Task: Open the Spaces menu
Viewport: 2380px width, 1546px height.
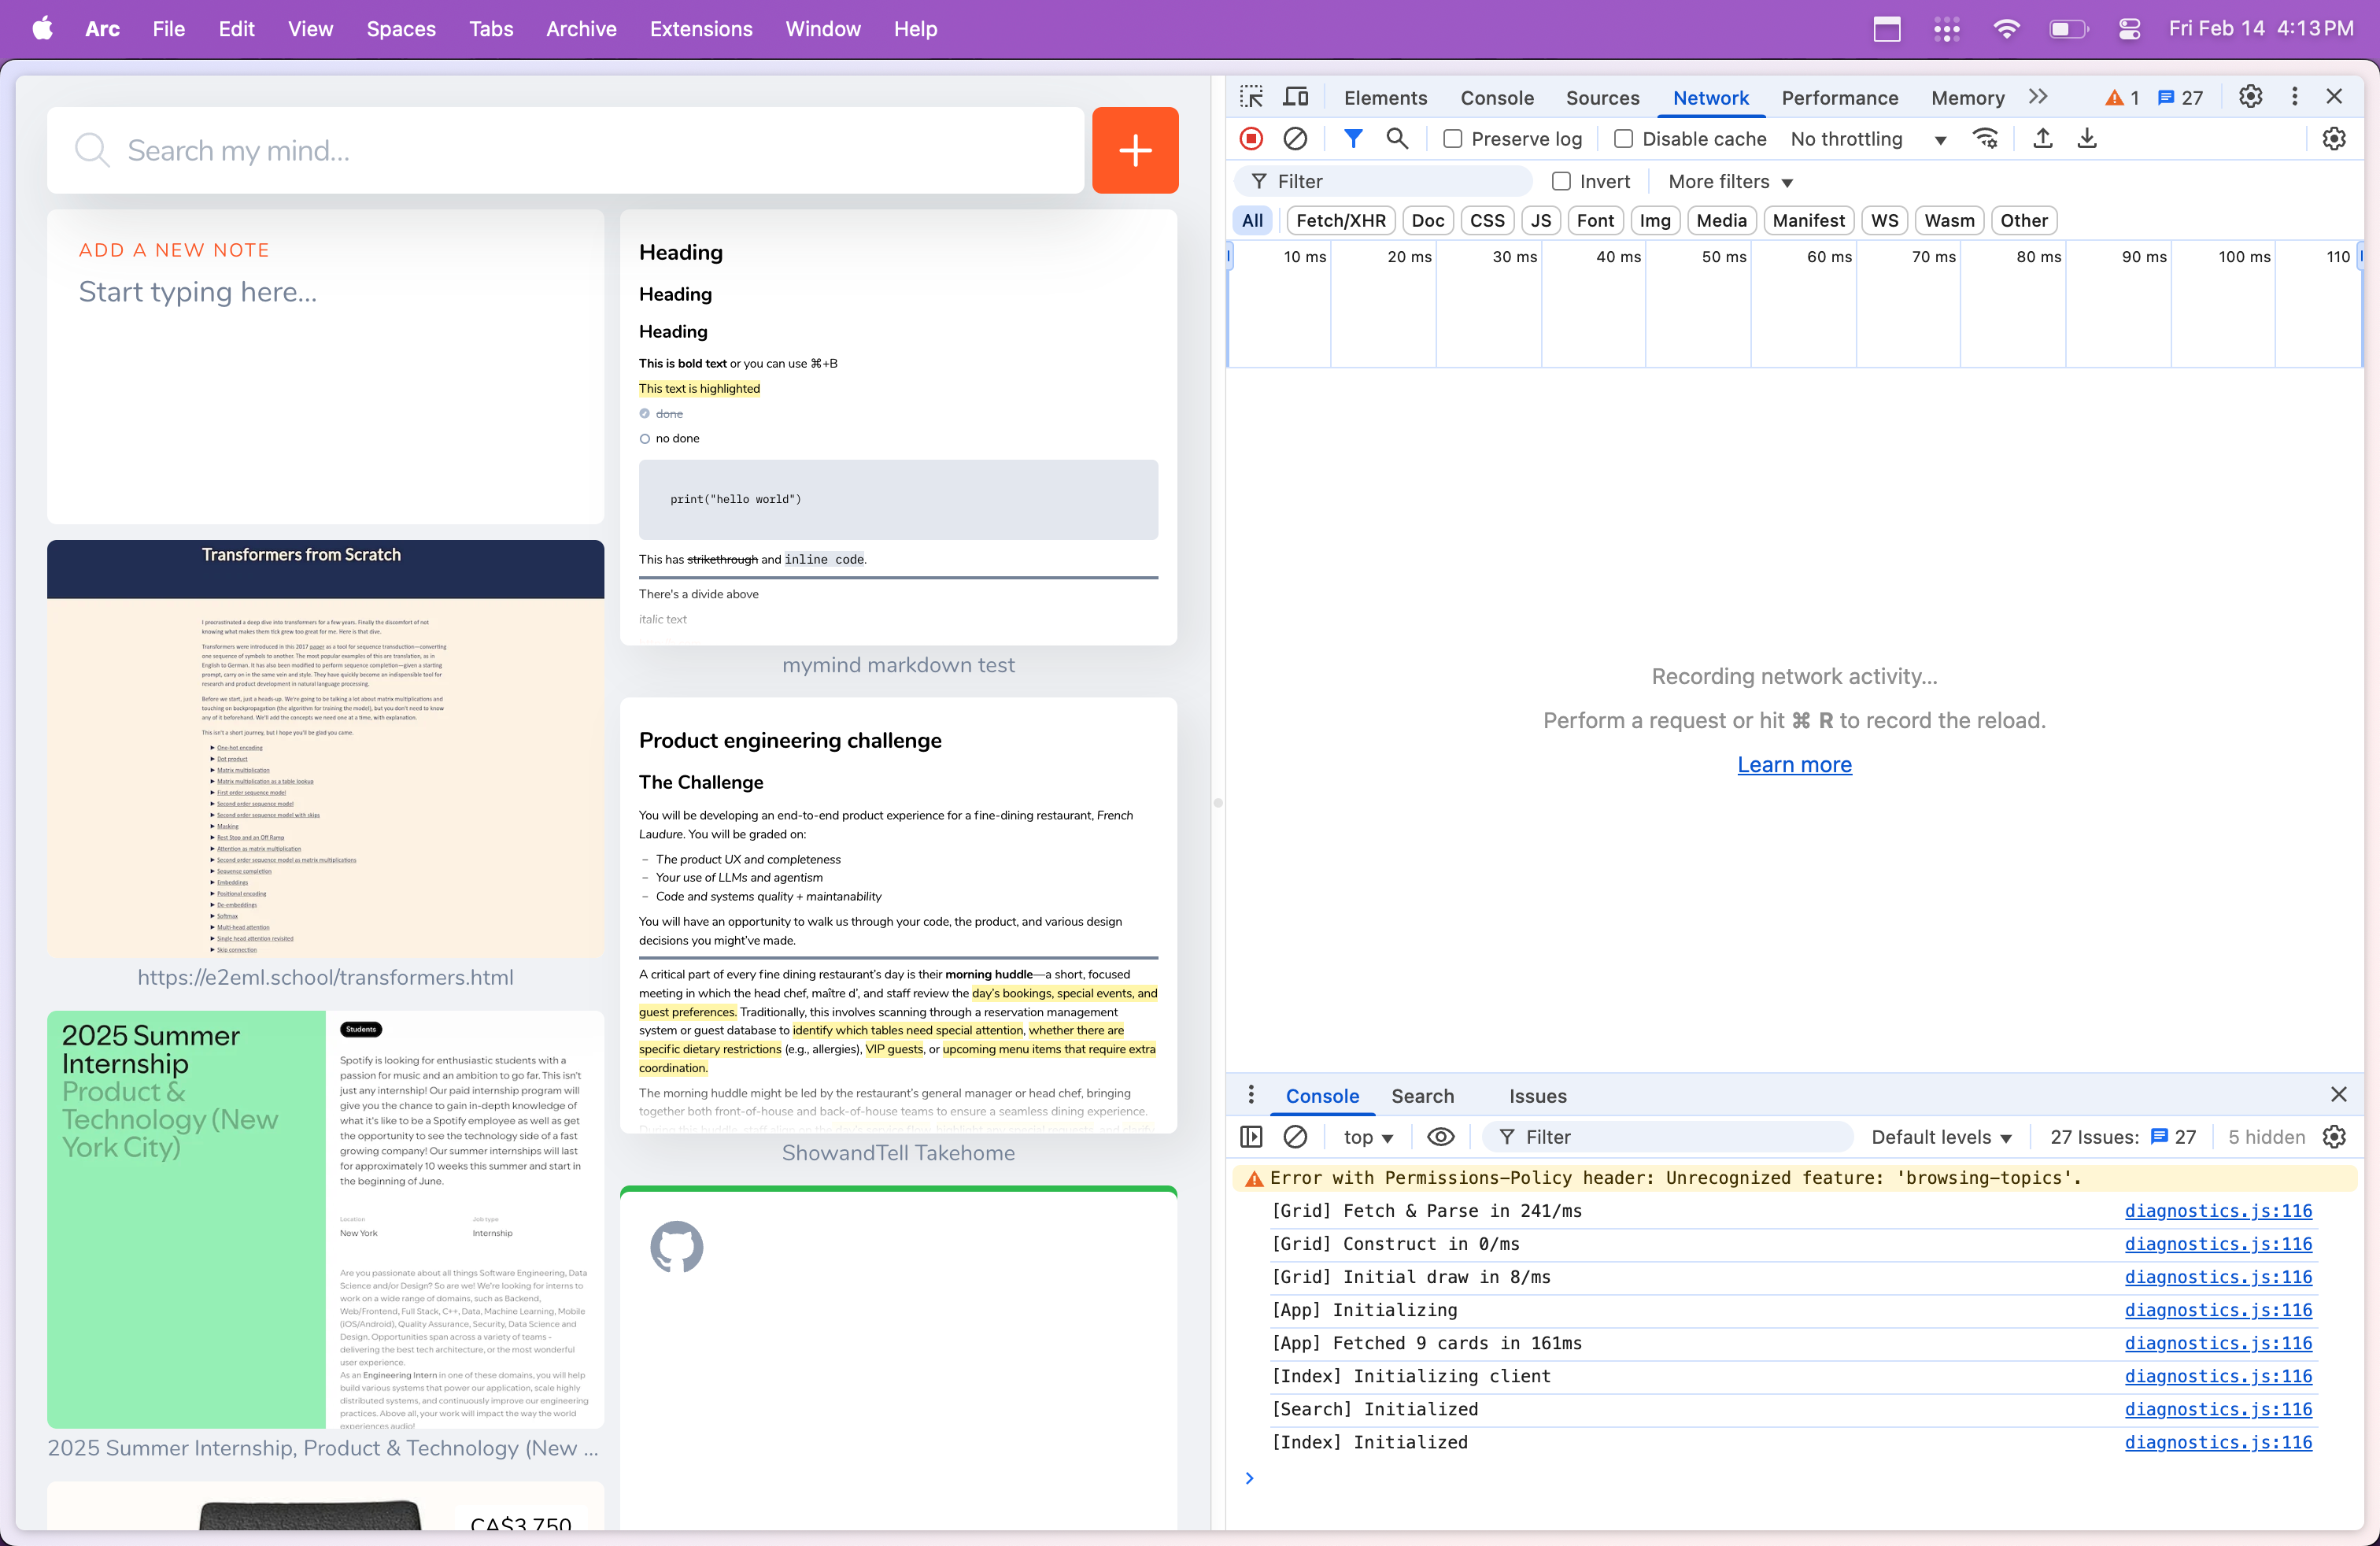Action: point(401,29)
